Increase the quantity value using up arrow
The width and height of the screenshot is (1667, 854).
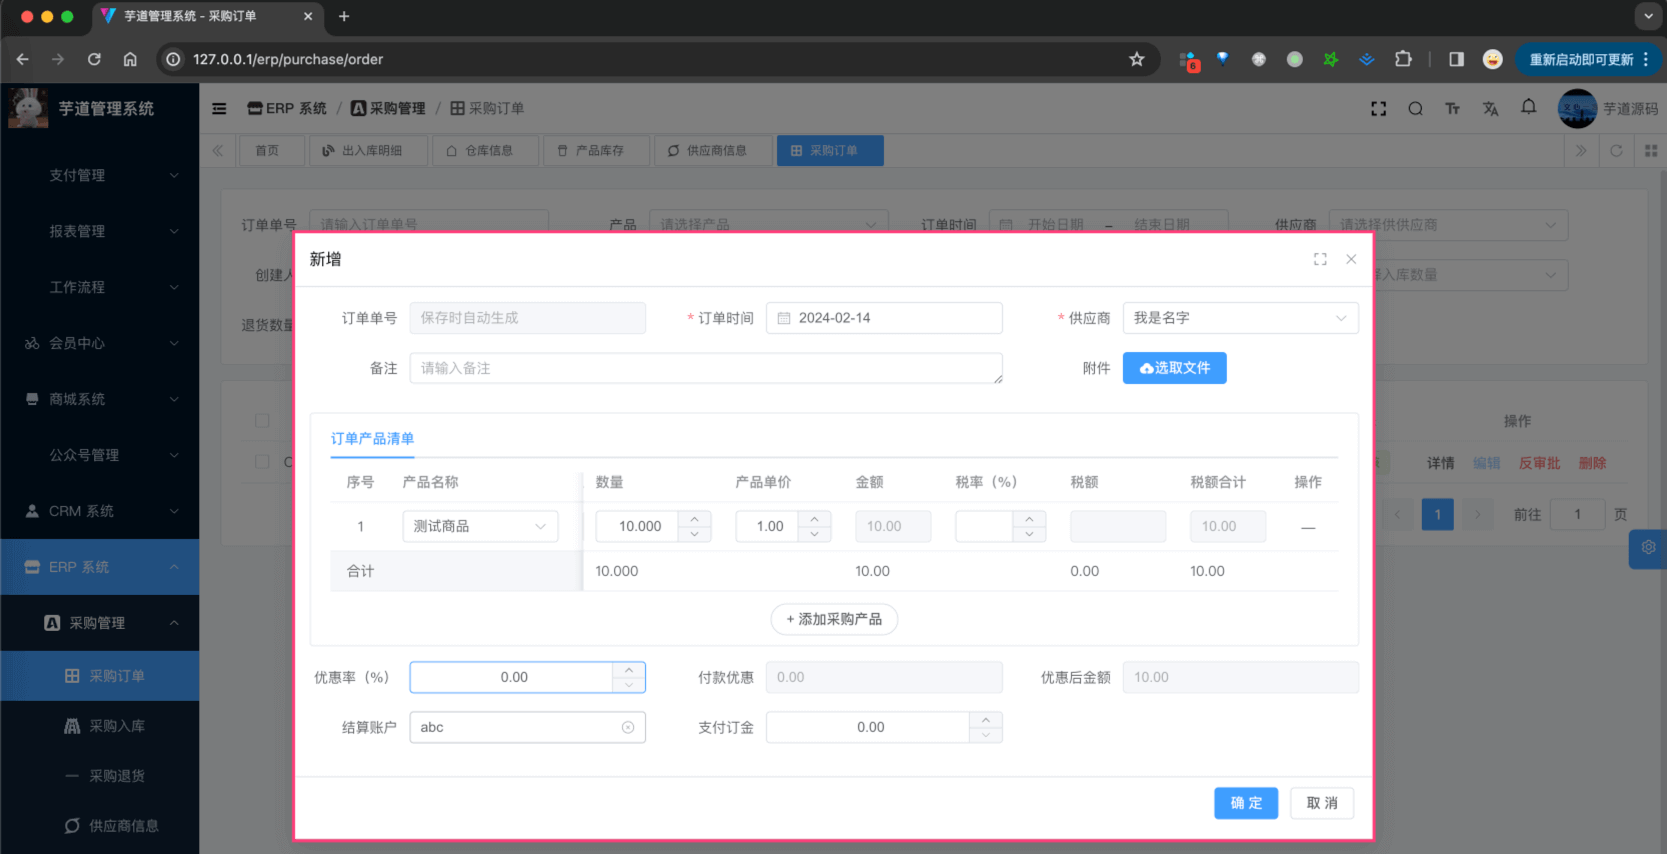694,518
